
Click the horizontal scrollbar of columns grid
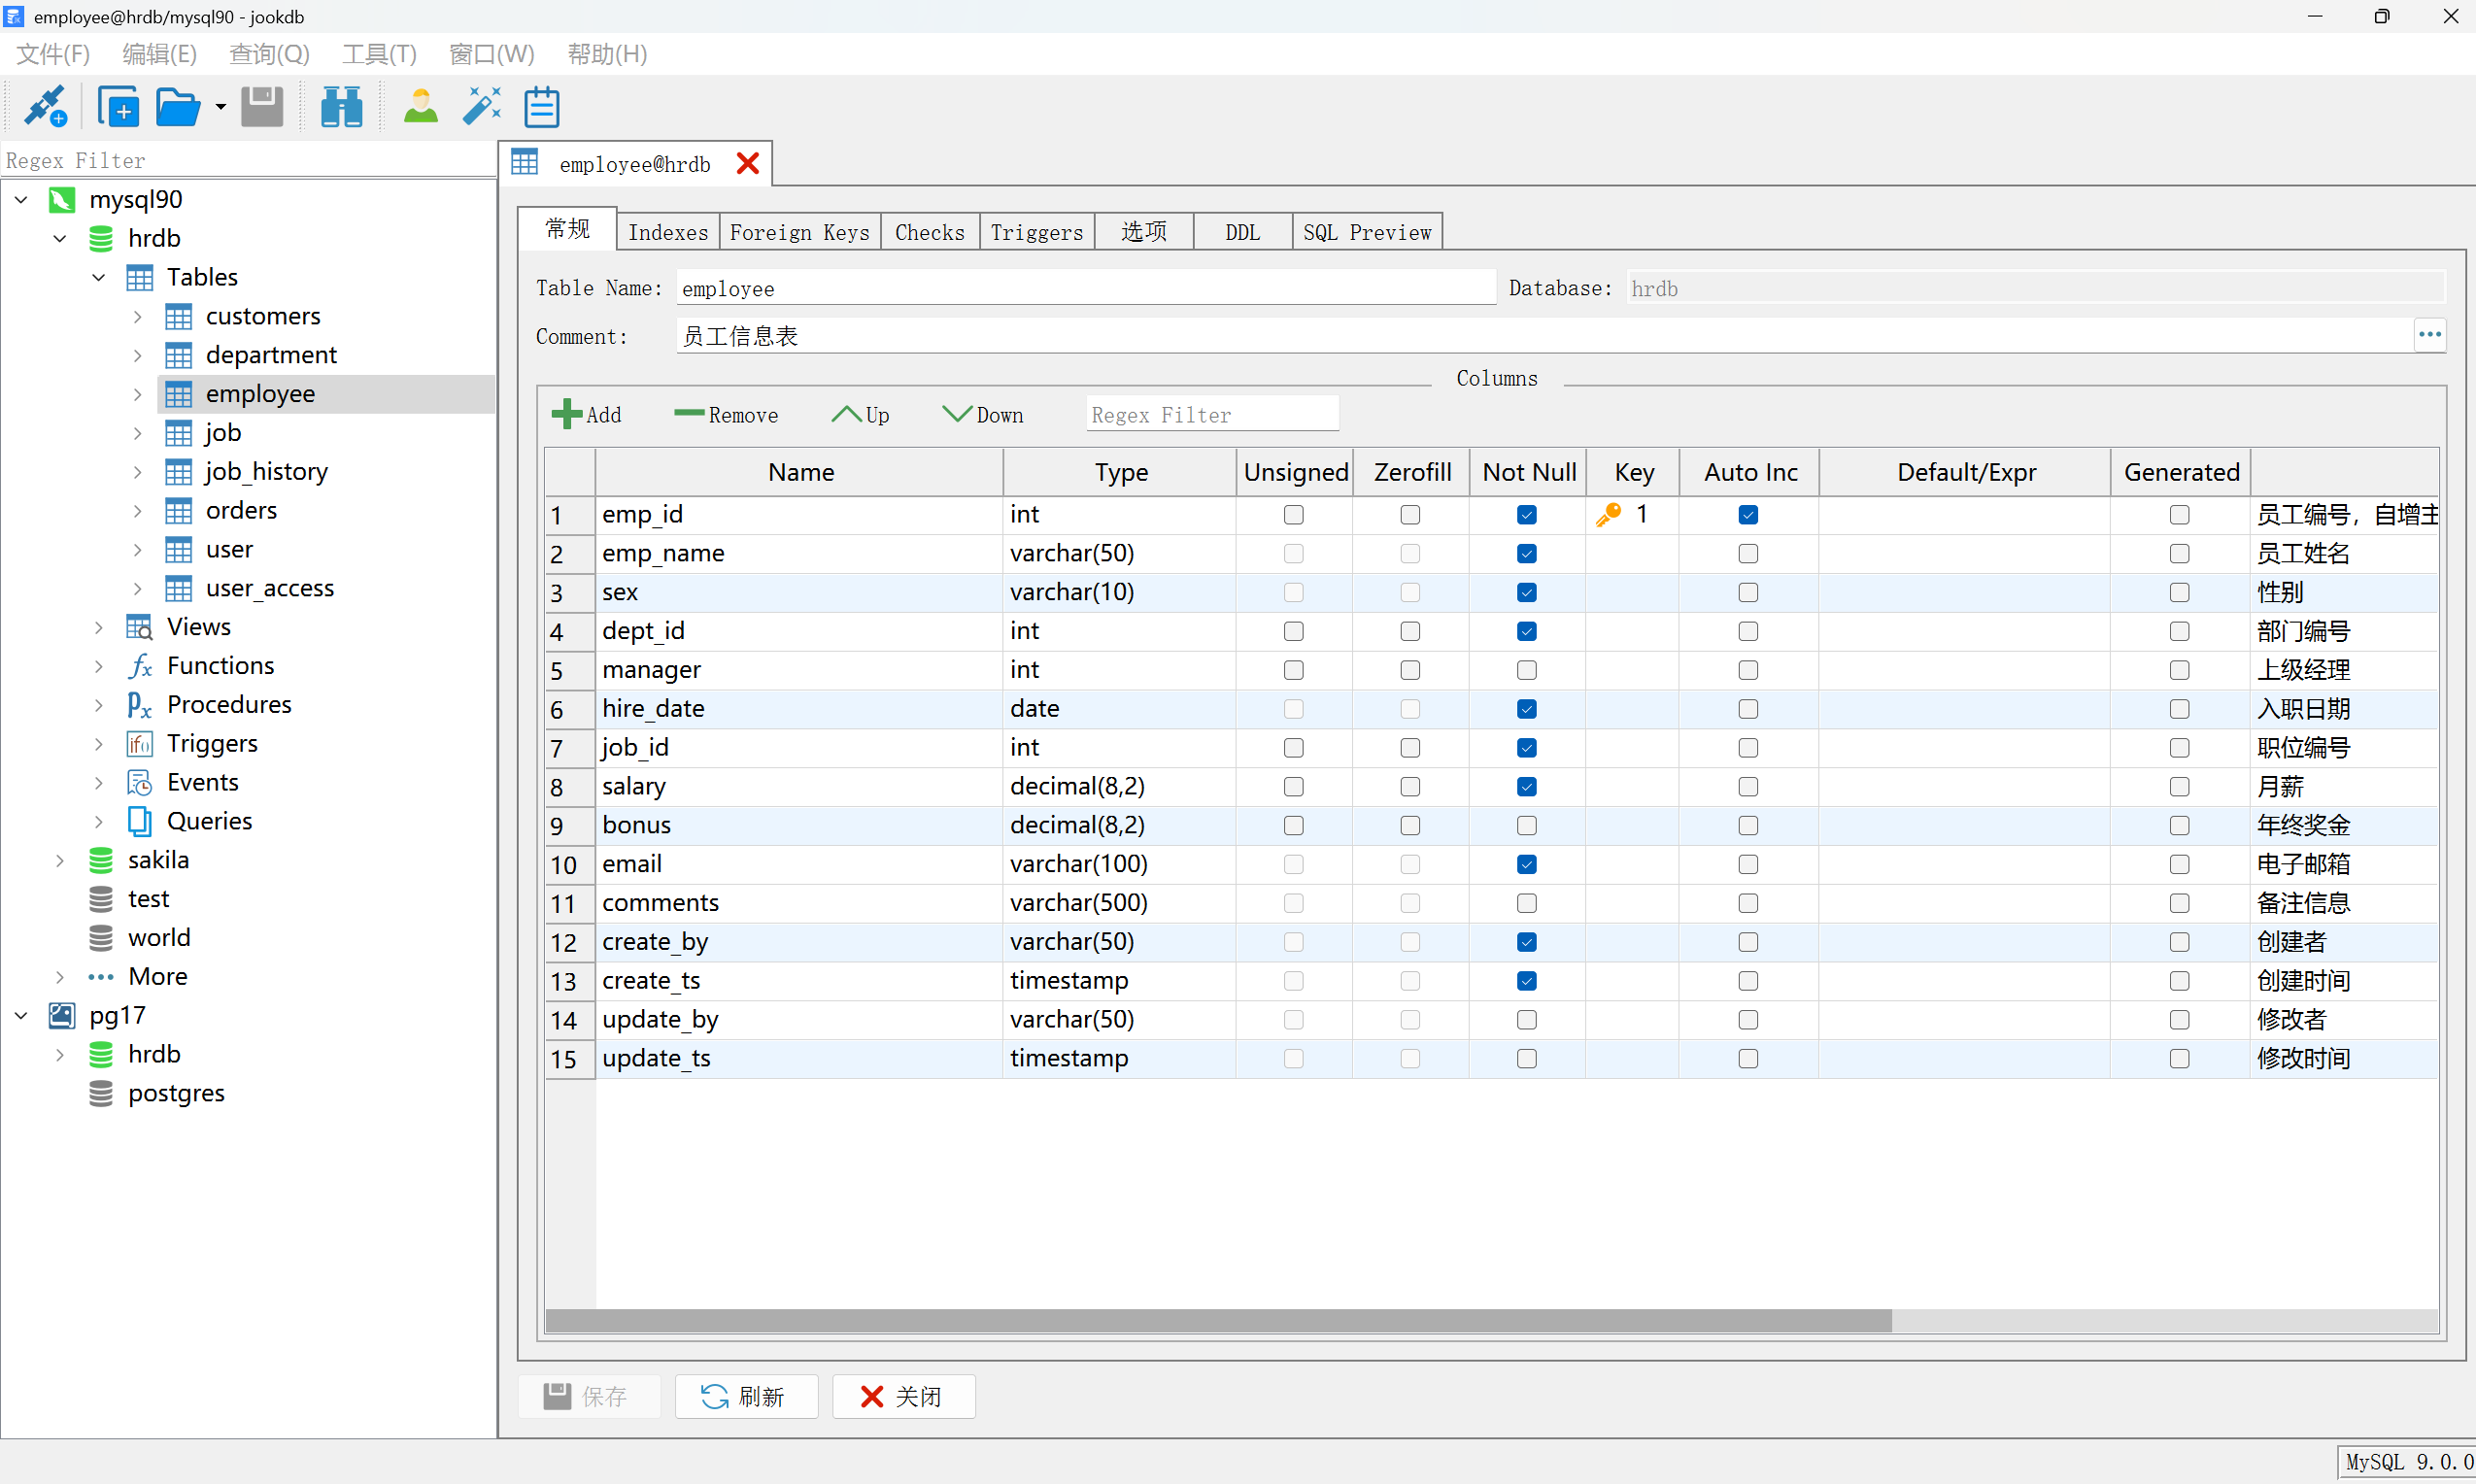tap(1218, 1320)
